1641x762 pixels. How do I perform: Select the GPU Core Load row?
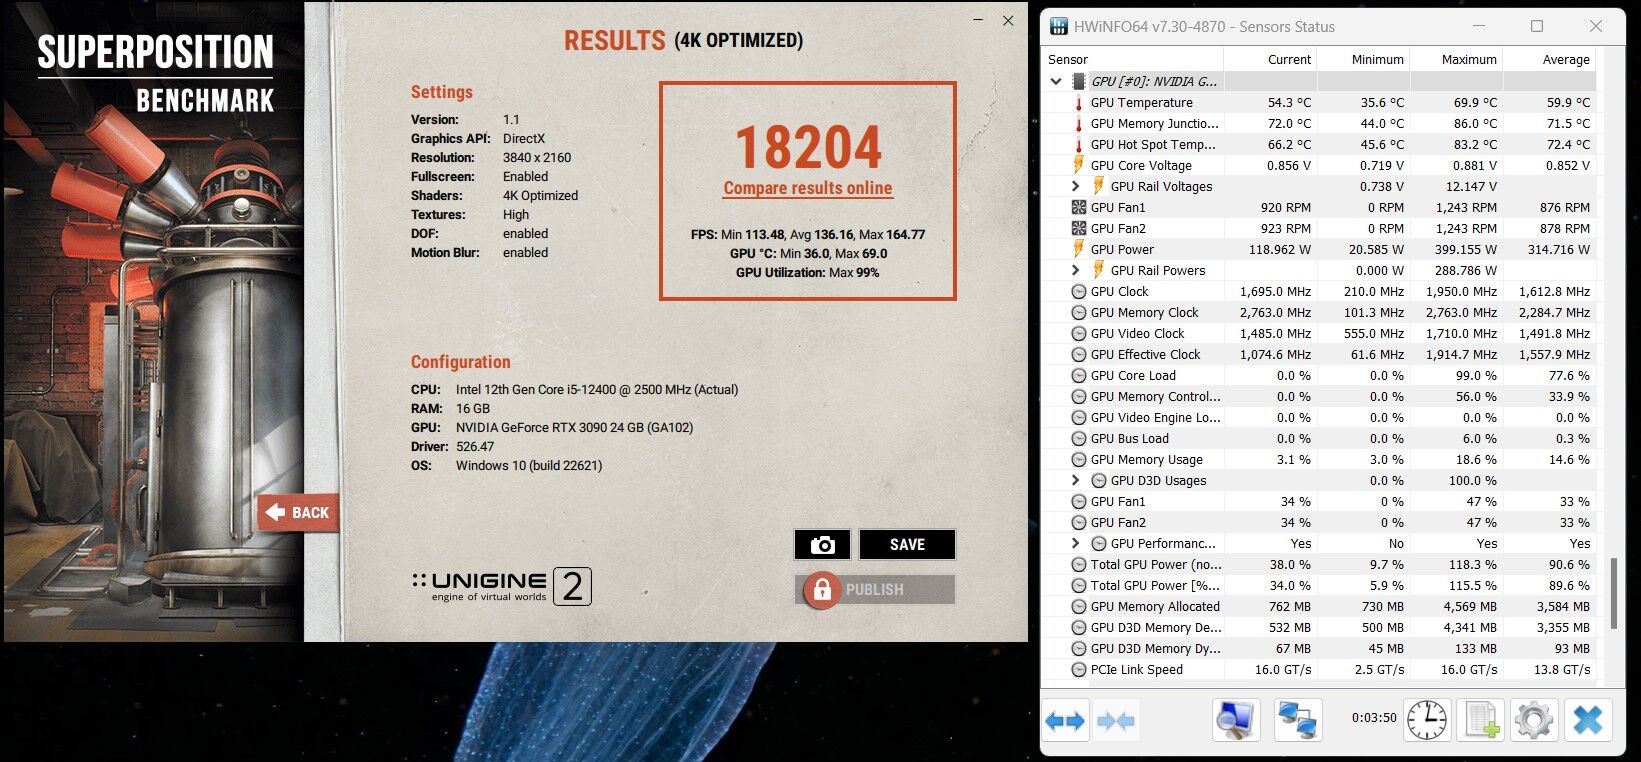[x=1319, y=375]
